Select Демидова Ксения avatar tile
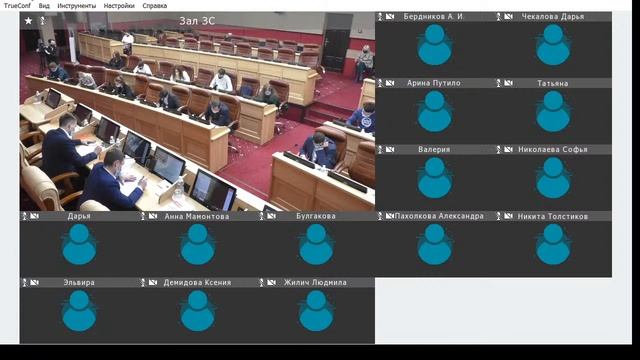 198,311
